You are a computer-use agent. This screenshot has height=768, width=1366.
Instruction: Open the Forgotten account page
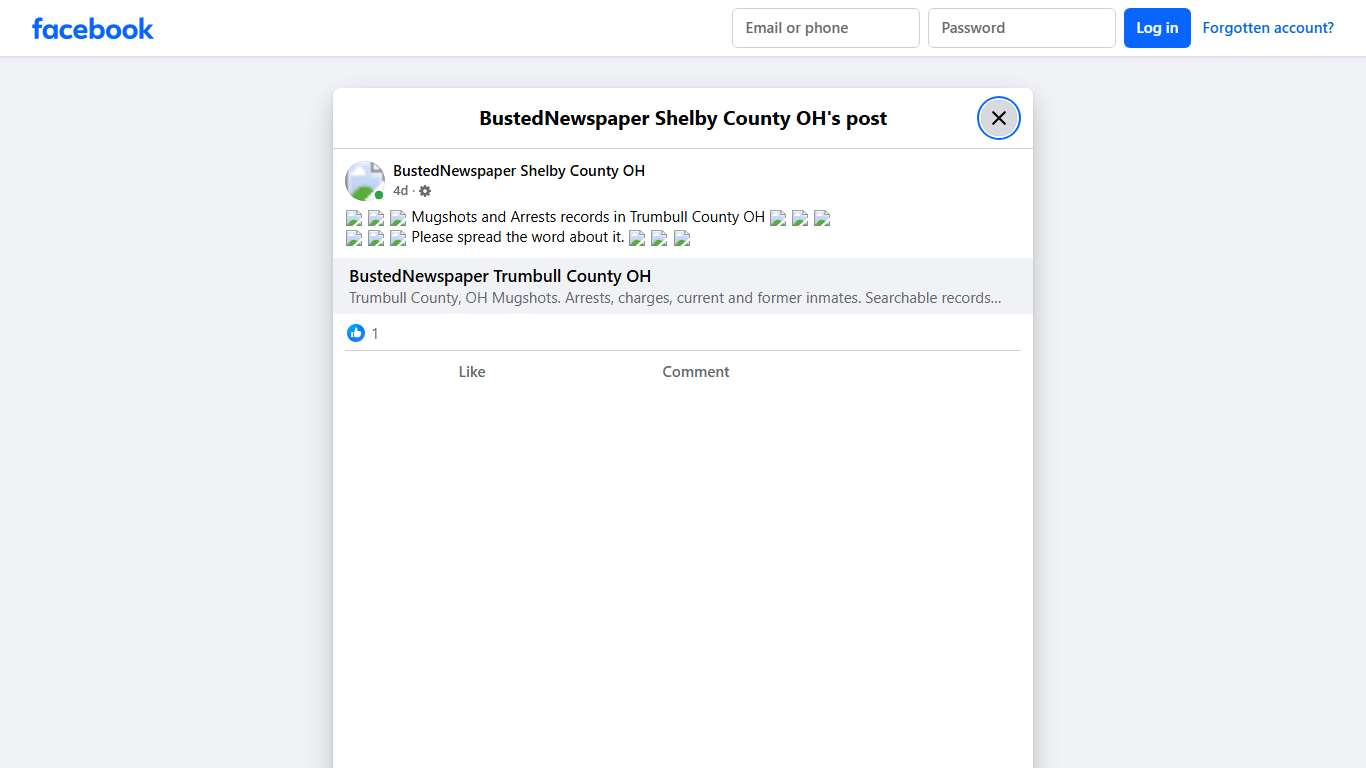[x=1268, y=27]
